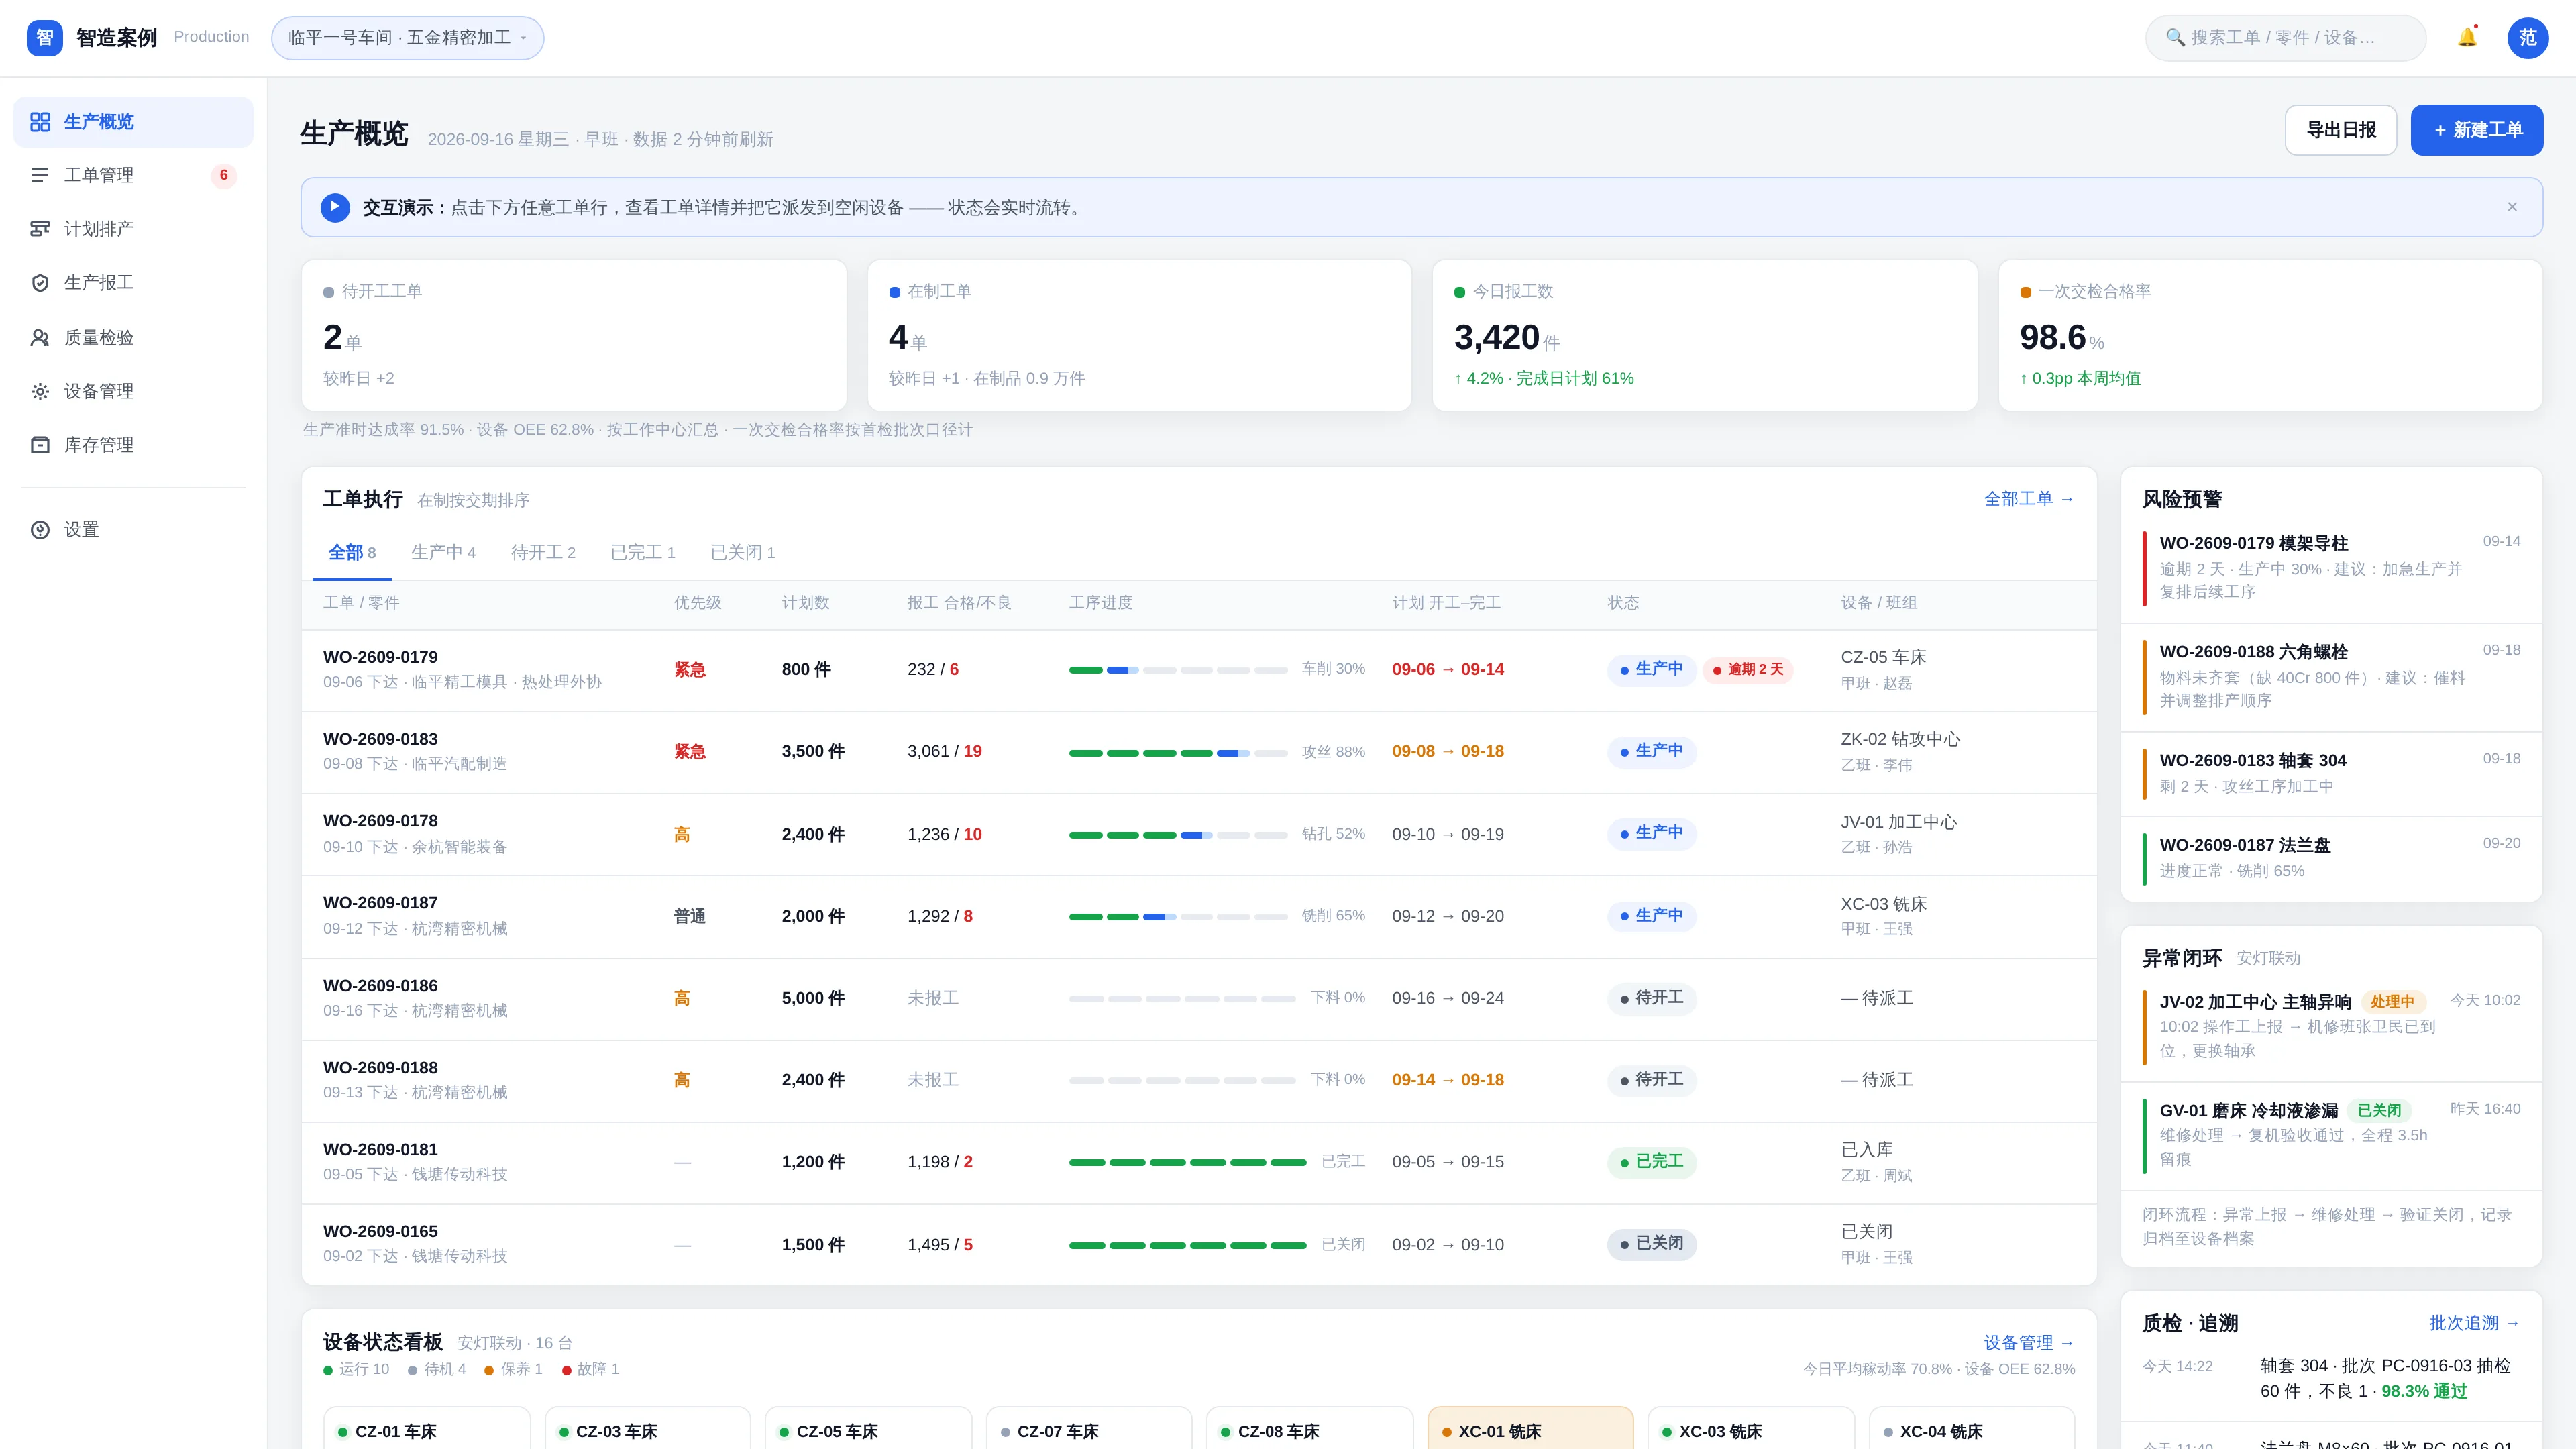Click the 已完工 status pill of WO-2609-0181
The height and width of the screenshot is (1449, 2576).
(x=1652, y=1162)
